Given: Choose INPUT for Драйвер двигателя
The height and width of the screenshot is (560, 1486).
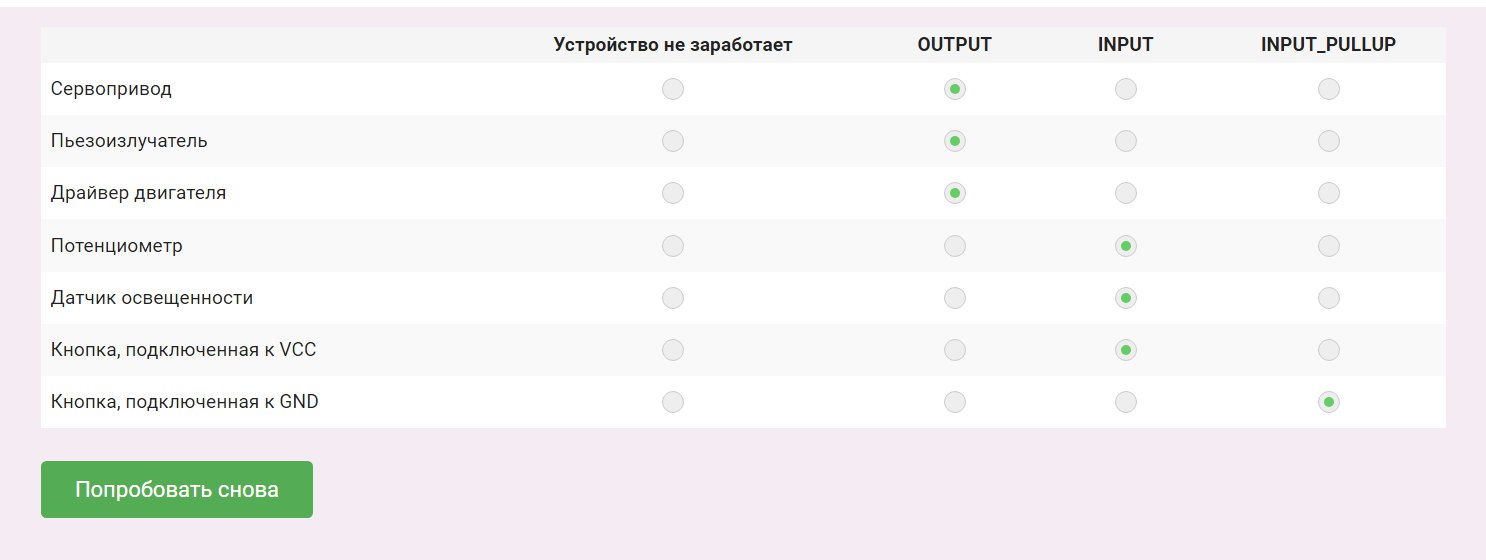Looking at the screenshot, I should coord(1126,193).
